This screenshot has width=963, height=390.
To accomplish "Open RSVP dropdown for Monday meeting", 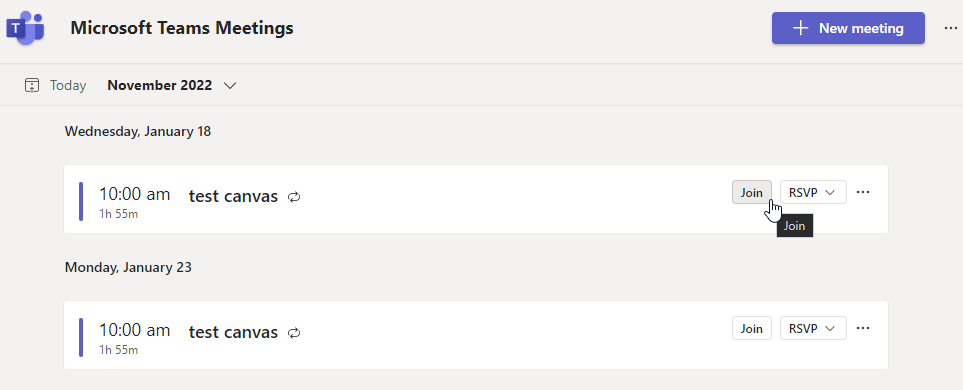I will [813, 328].
